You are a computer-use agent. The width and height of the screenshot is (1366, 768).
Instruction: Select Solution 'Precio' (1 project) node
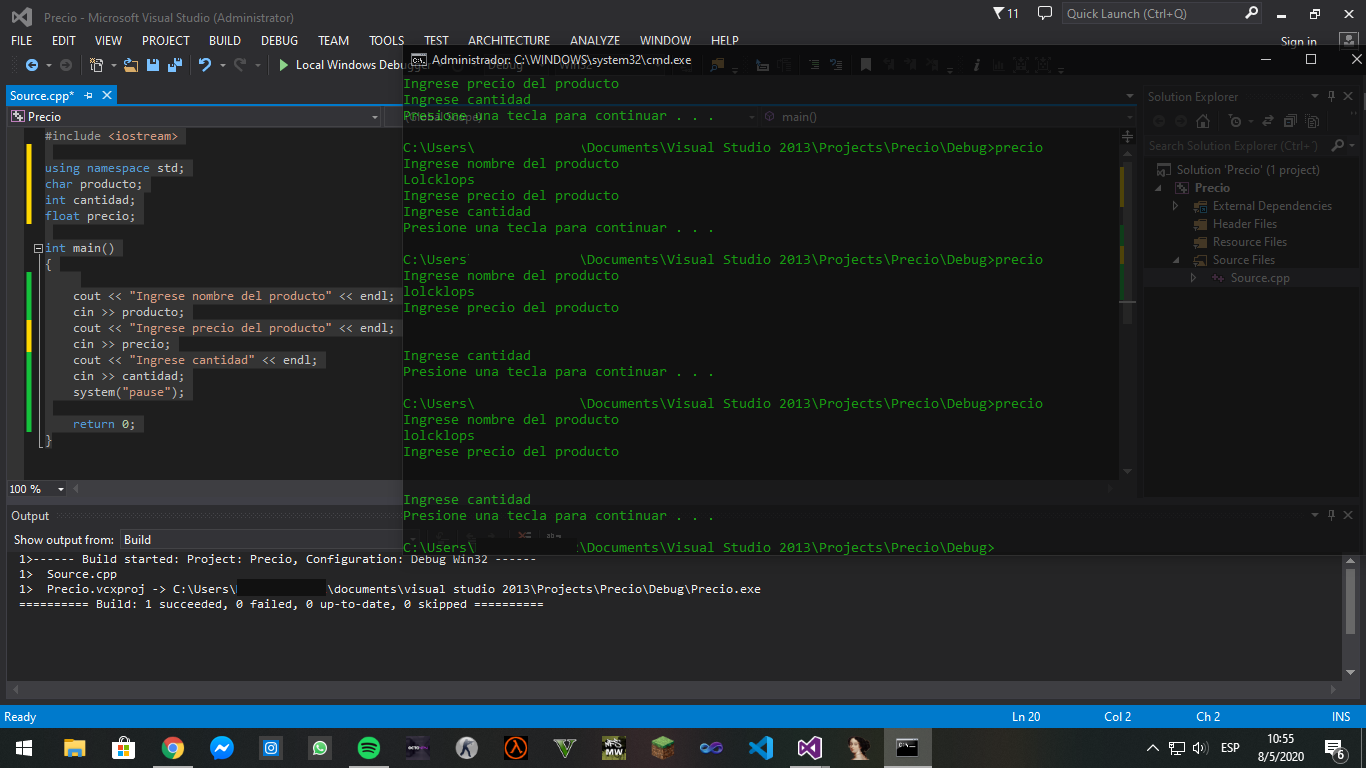point(1248,170)
